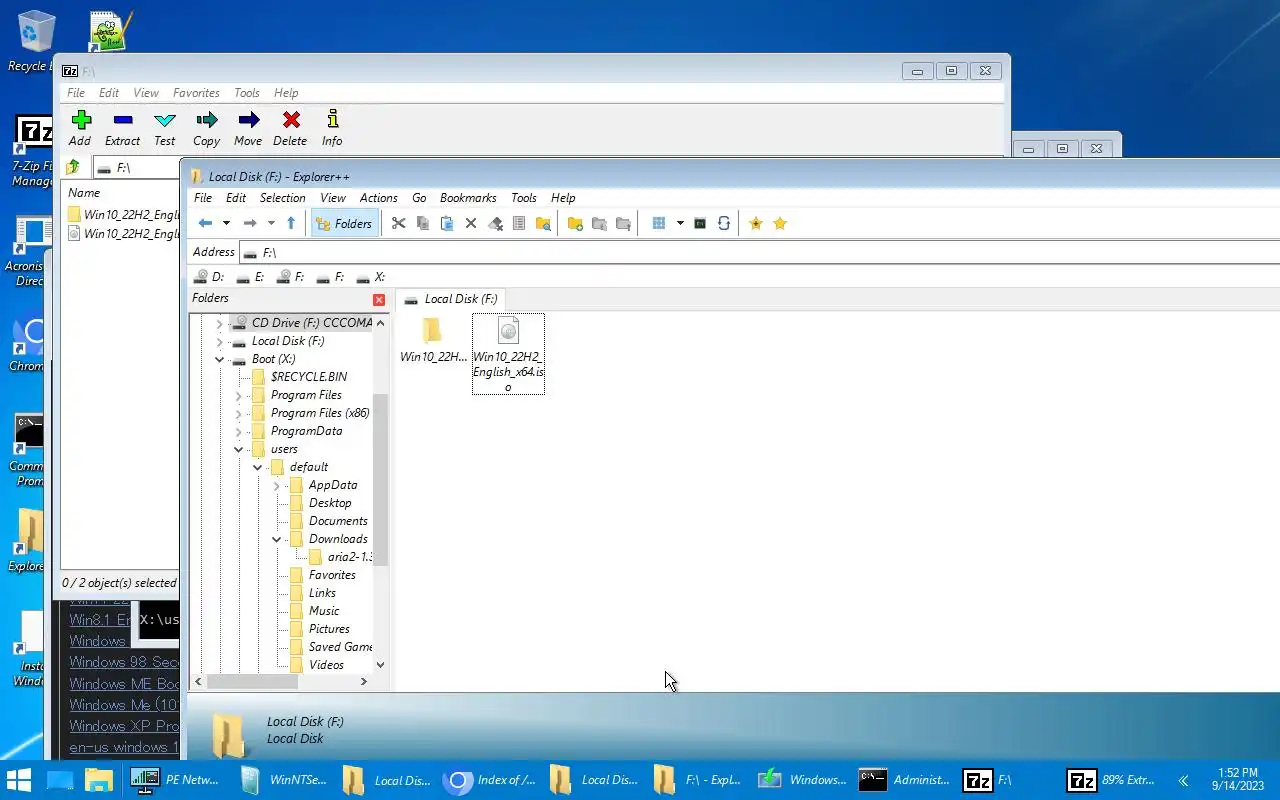The width and height of the screenshot is (1280, 800).
Task: Open the Bookmarks menu in Explorer++
Action: (468, 198)
